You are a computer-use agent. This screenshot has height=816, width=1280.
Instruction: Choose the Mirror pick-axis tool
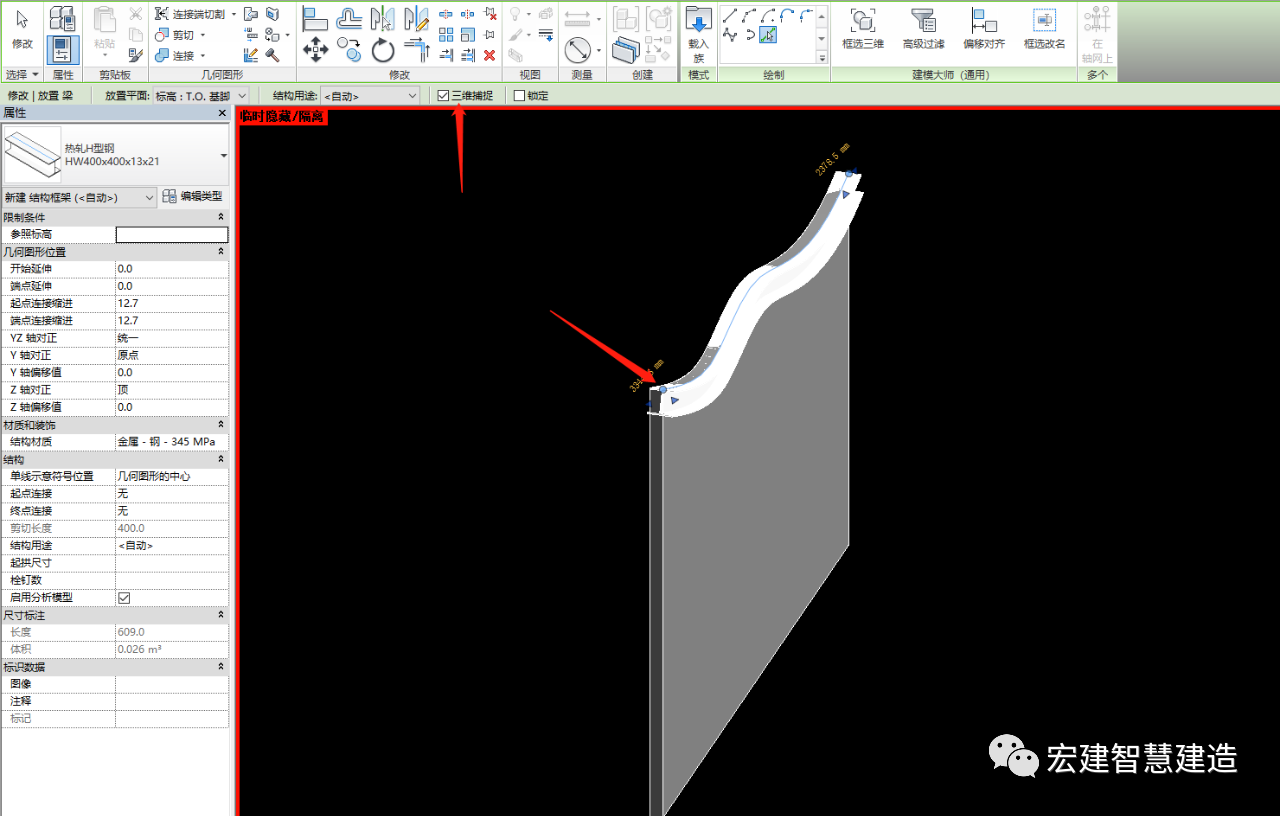click(382, 18)
